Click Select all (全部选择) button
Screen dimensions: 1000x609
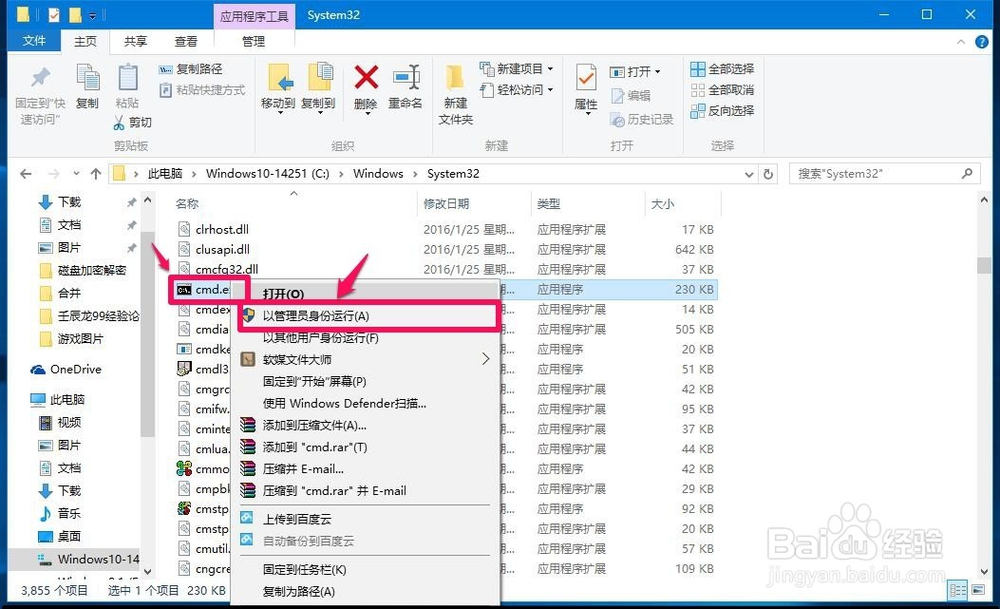click(723, 68)
